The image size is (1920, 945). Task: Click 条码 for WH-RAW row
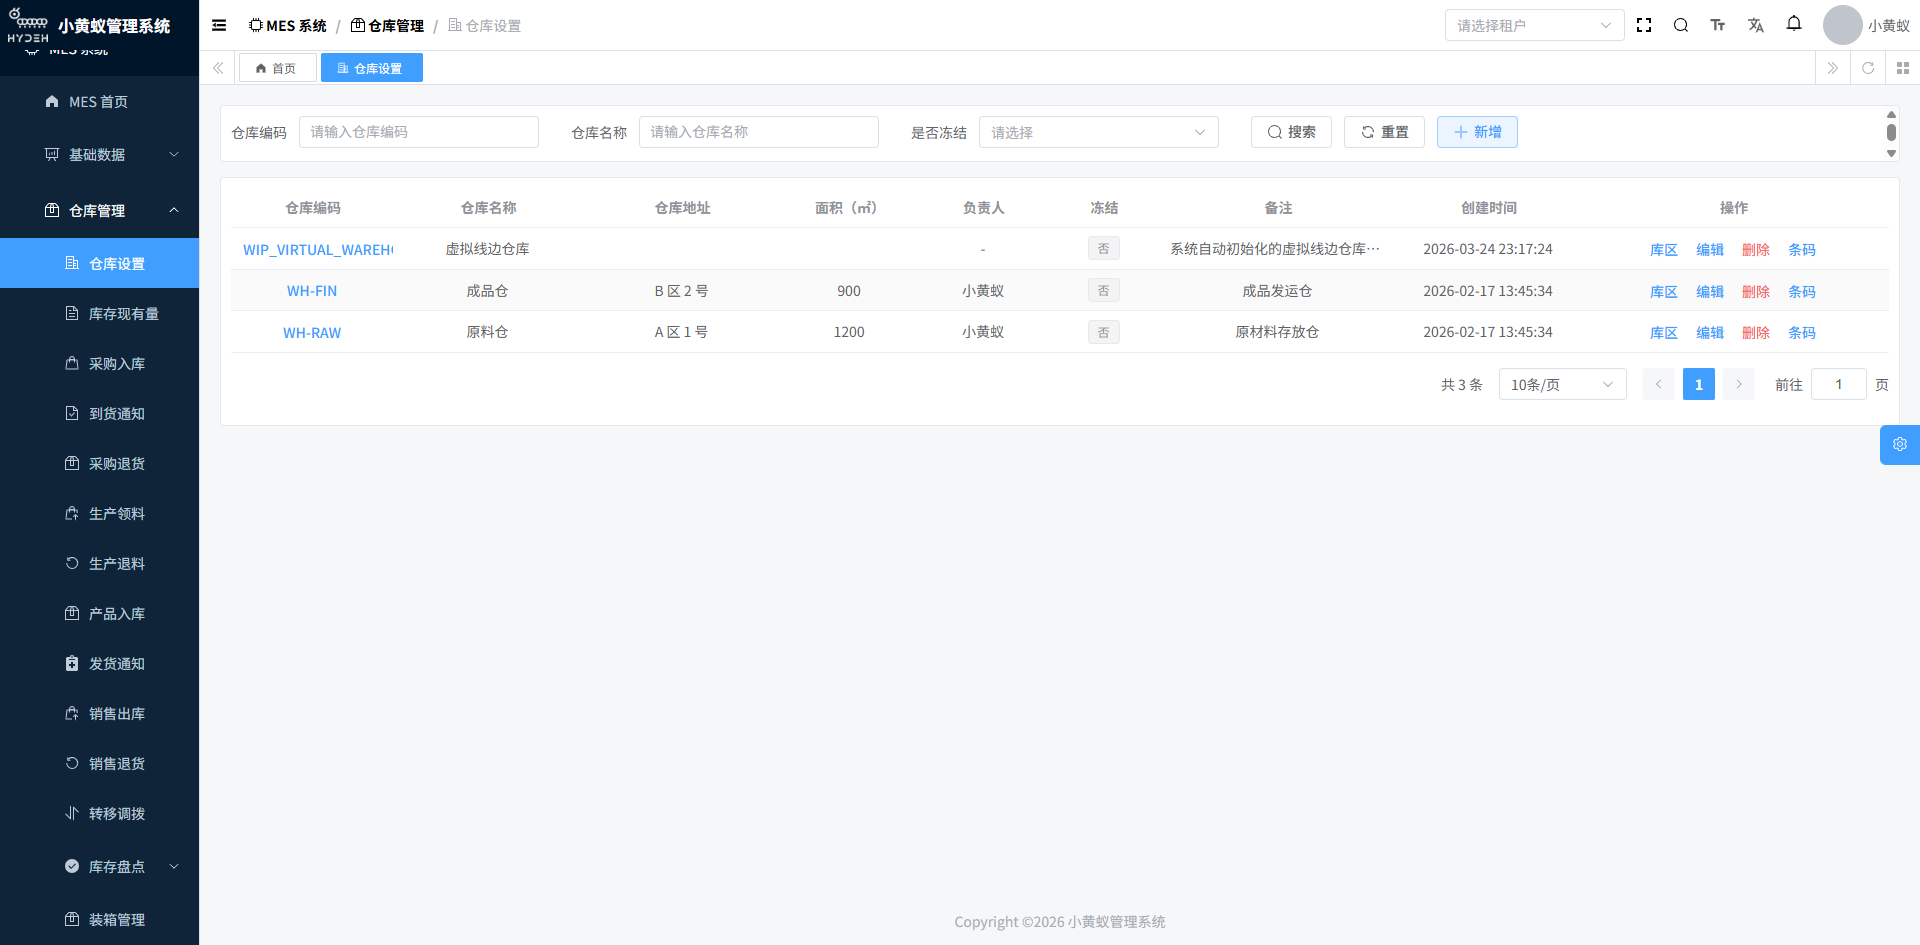point(1802,332)
